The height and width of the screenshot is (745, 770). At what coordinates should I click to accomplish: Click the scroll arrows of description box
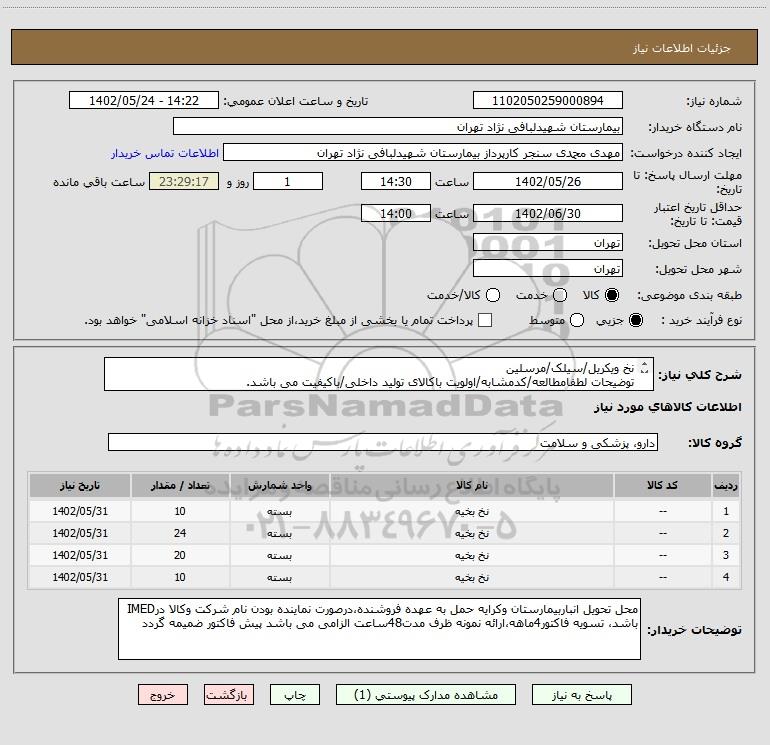[x=644, y=374]
